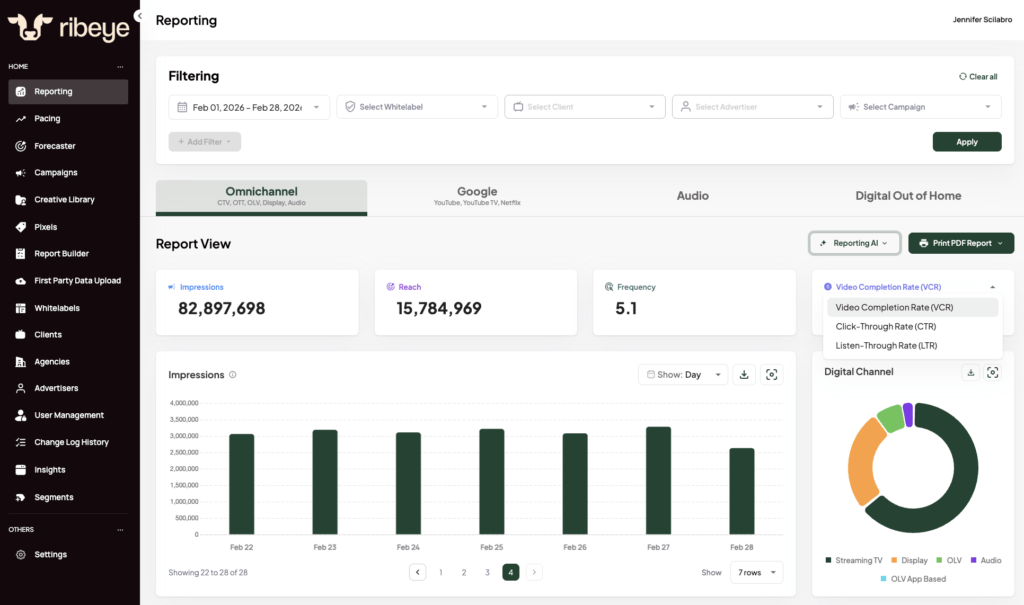The image size is (1024, 605).
Task: Go to chart page 2
Action: coord(464,572)
